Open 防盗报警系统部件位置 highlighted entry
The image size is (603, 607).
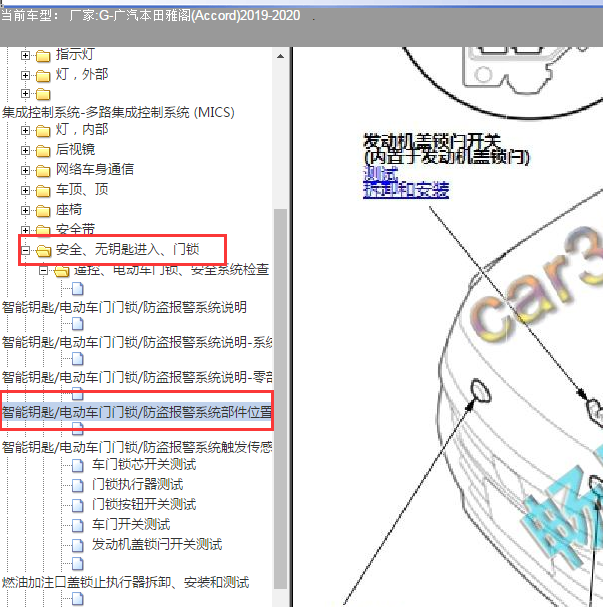(137, 412)
